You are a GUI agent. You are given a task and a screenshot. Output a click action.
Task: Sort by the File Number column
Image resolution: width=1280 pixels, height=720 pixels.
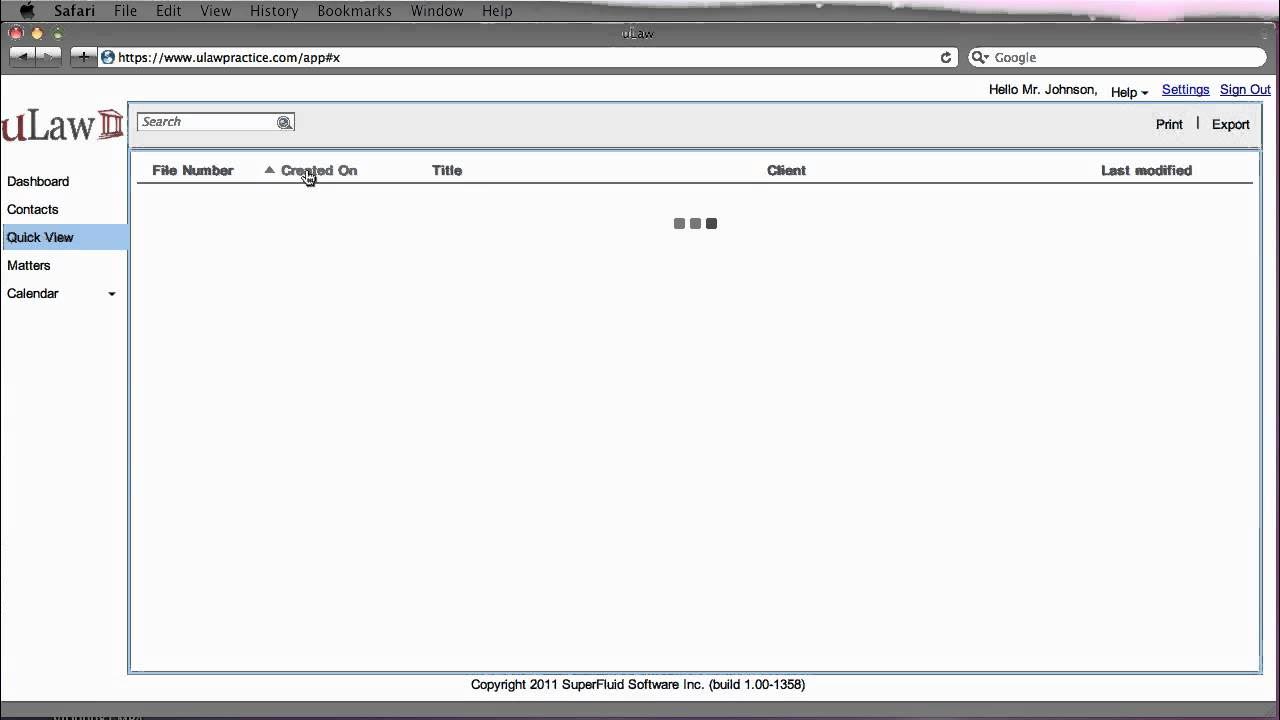(193, 170)
